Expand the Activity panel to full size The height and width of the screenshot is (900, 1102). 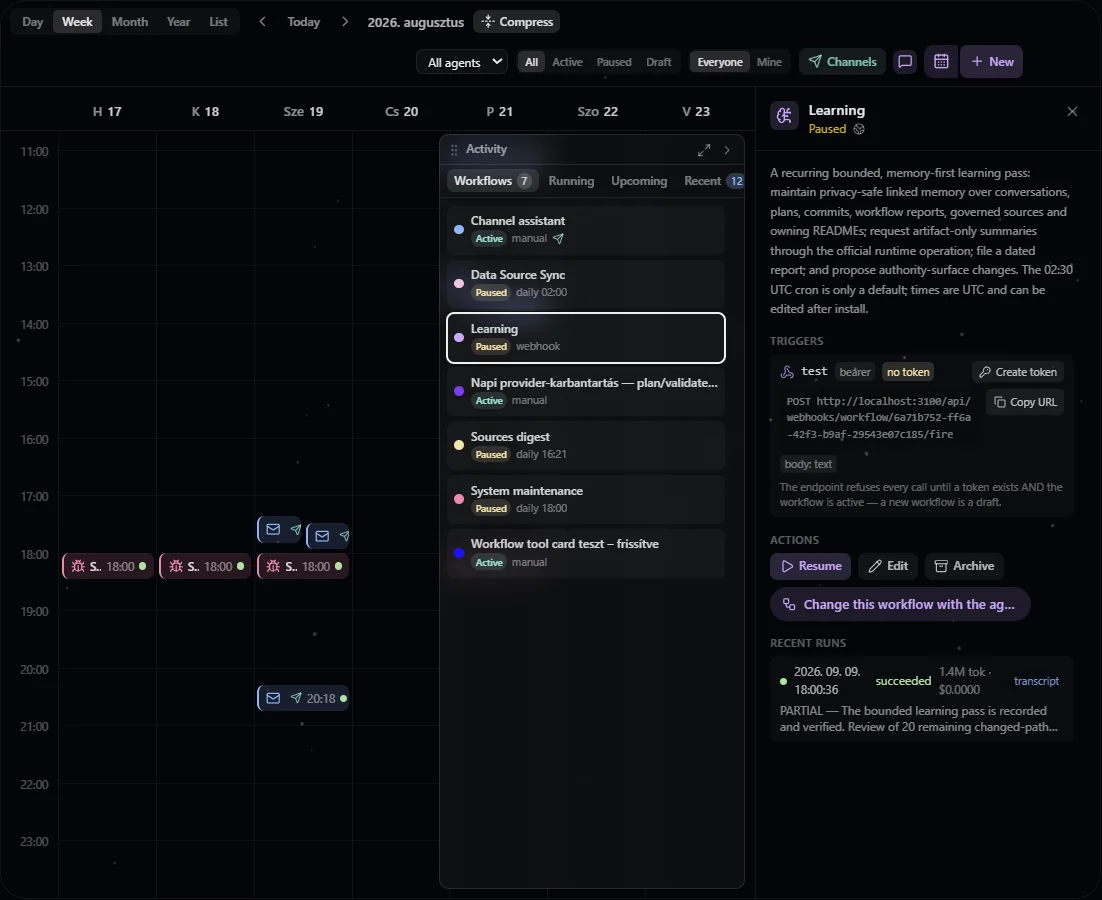[x=704, y=150]
